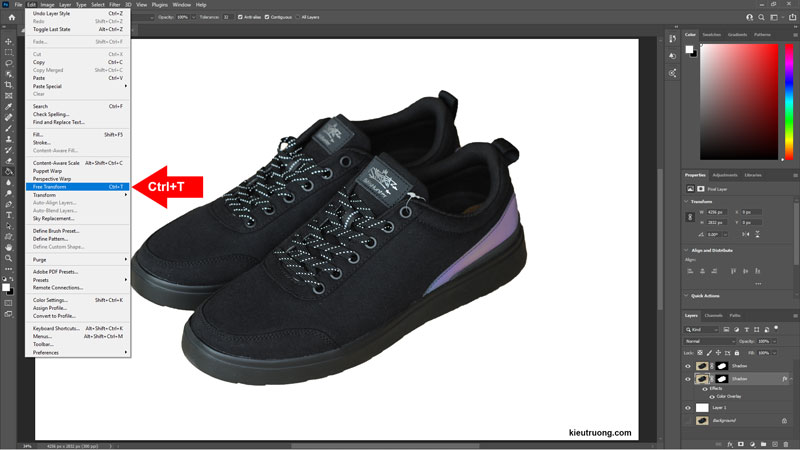Select the Clone Stamp tool

coord(9,139)
